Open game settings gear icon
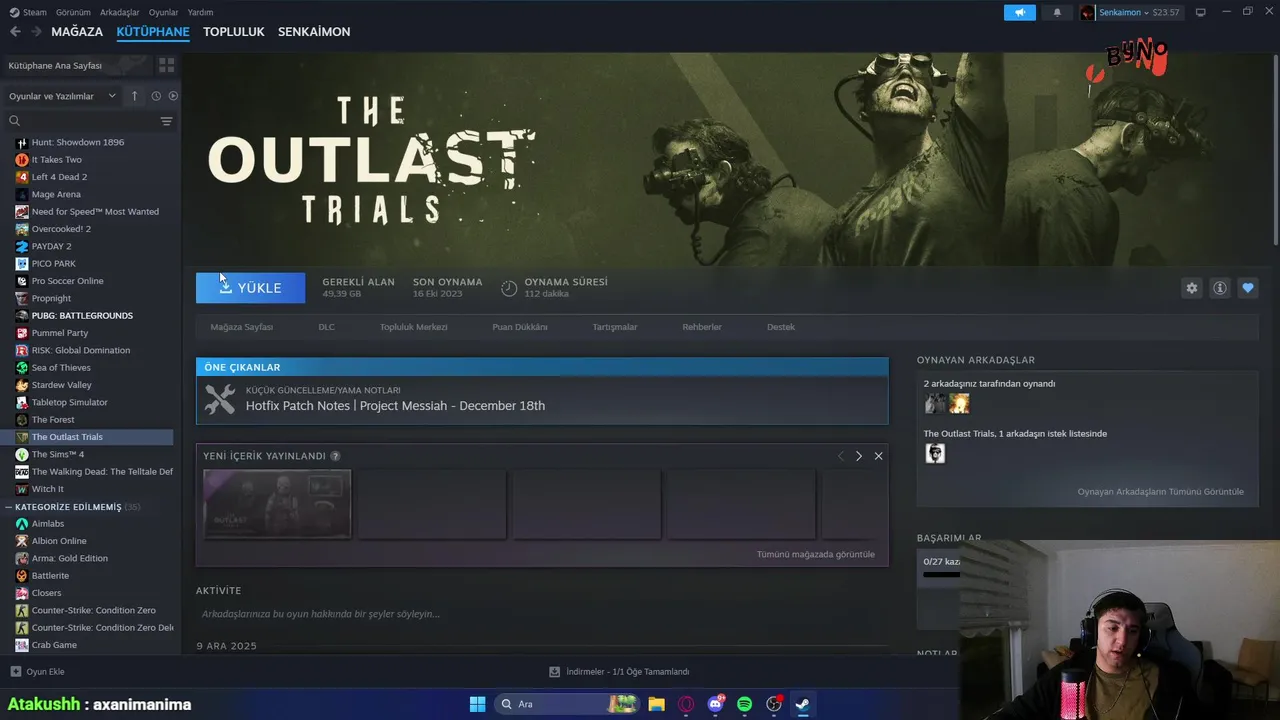Image resolution: width=1280 pixels, height=720 pixels. (1191, 288)
